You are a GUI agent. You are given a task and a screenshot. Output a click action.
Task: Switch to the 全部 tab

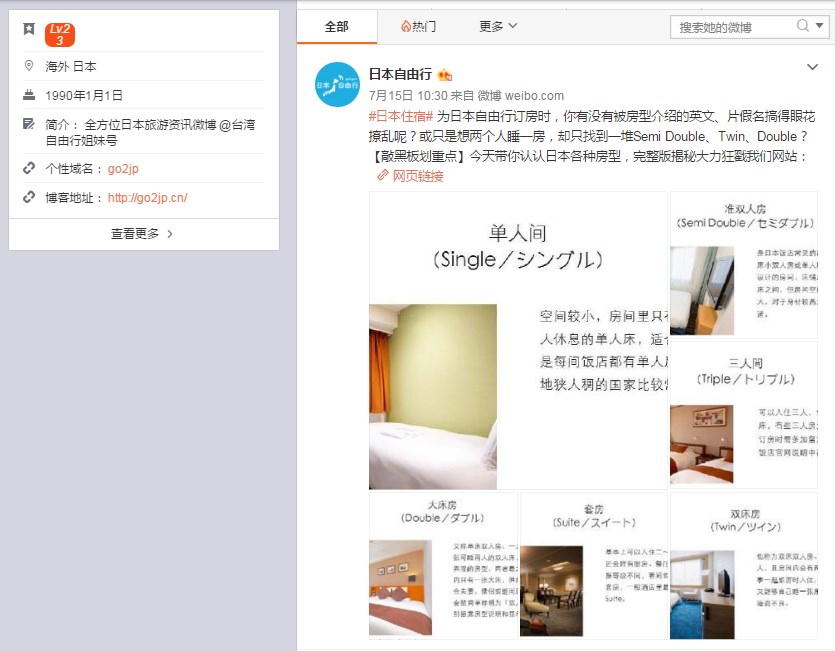(x=337, y=26)
